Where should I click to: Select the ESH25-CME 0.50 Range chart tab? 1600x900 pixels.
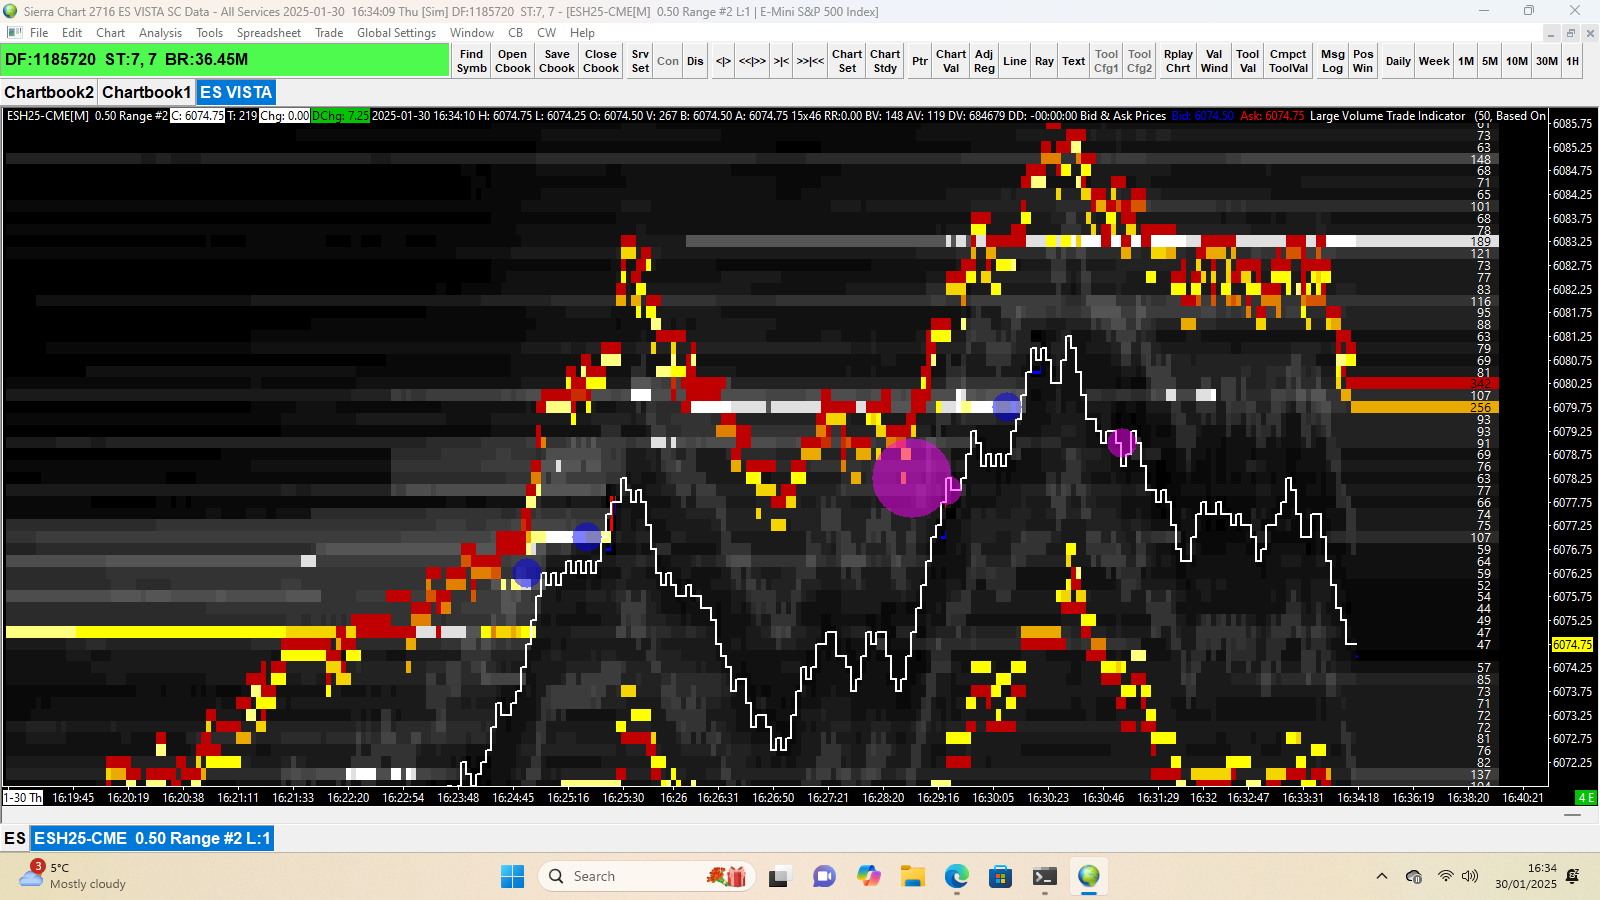(152, 838)
